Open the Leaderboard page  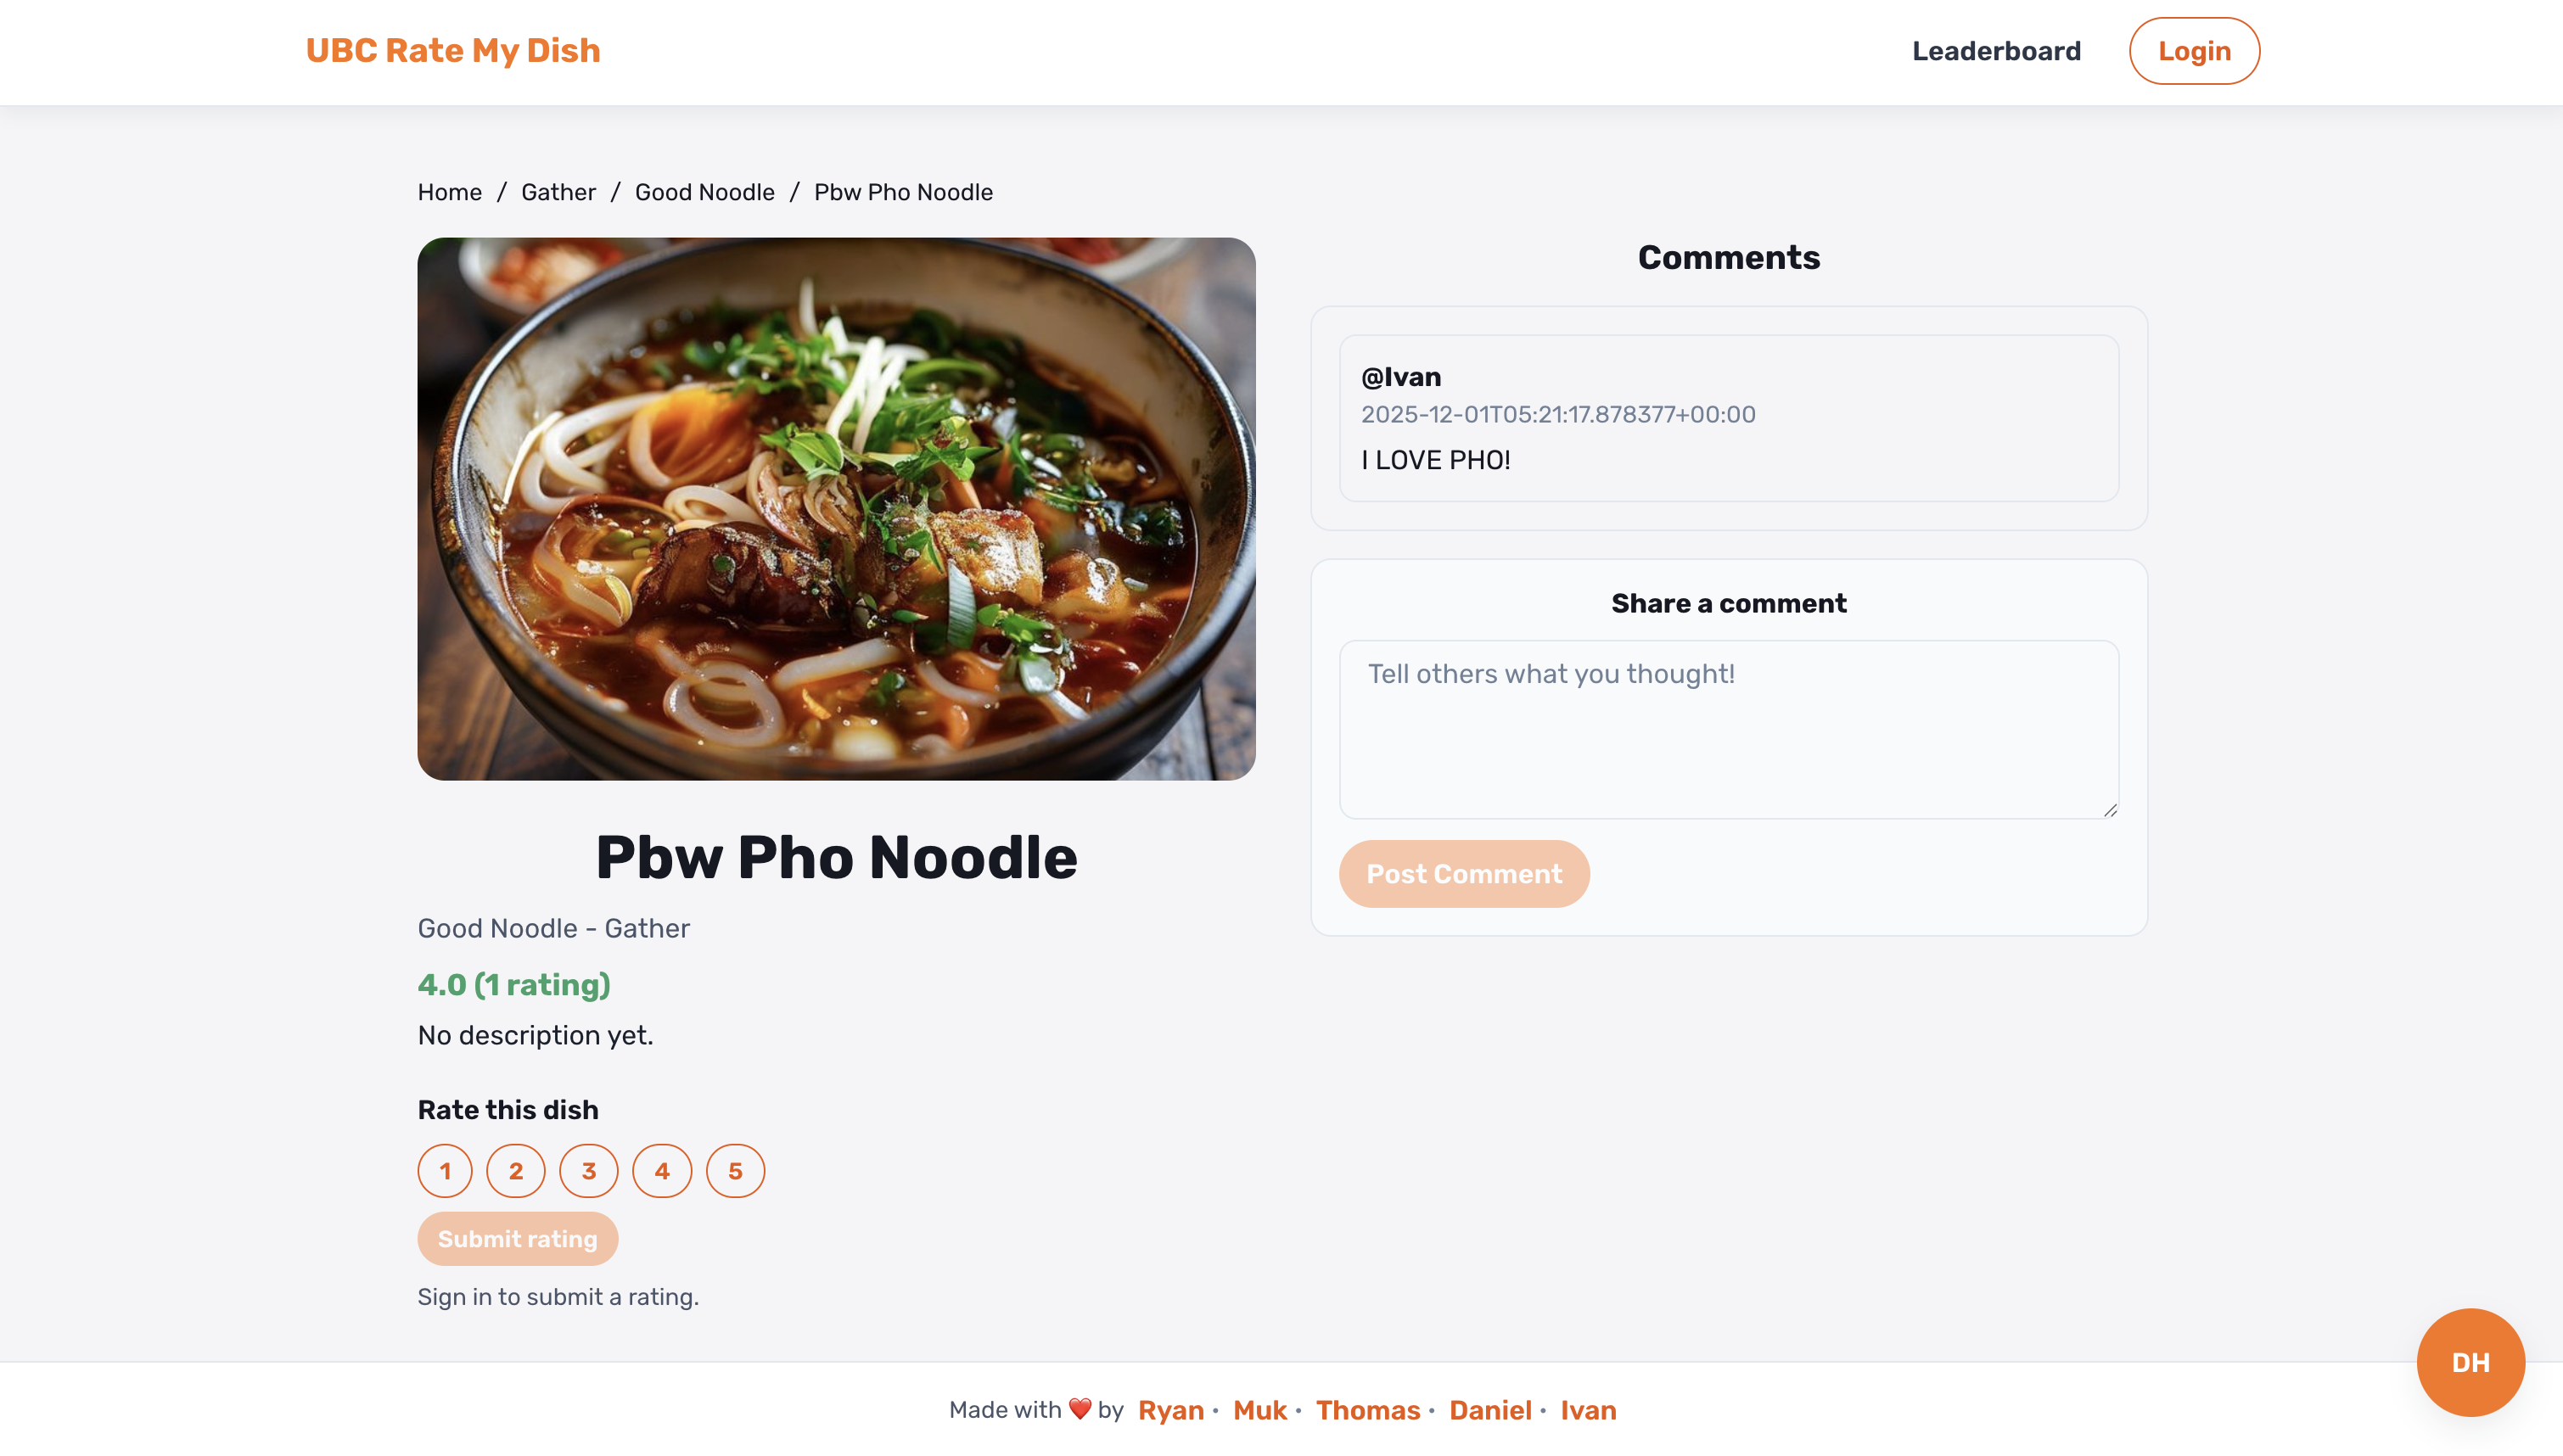pyautogui.click(x=1996, y=51)
